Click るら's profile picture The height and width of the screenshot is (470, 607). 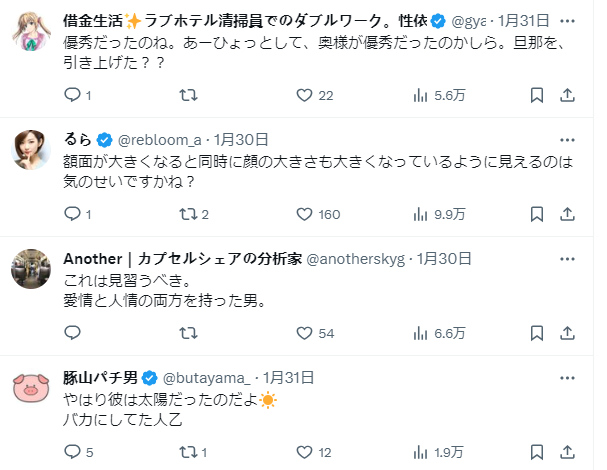click(32, 150)
